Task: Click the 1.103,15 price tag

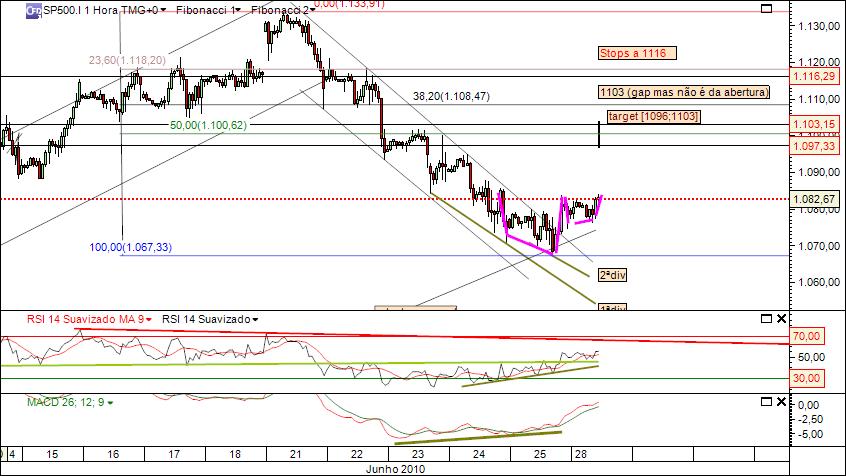Action: (814, 124)
